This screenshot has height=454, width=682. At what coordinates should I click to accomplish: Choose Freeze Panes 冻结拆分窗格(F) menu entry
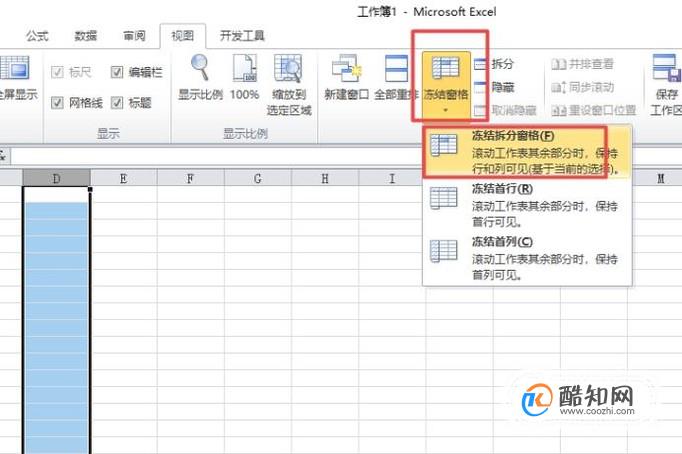527,151
